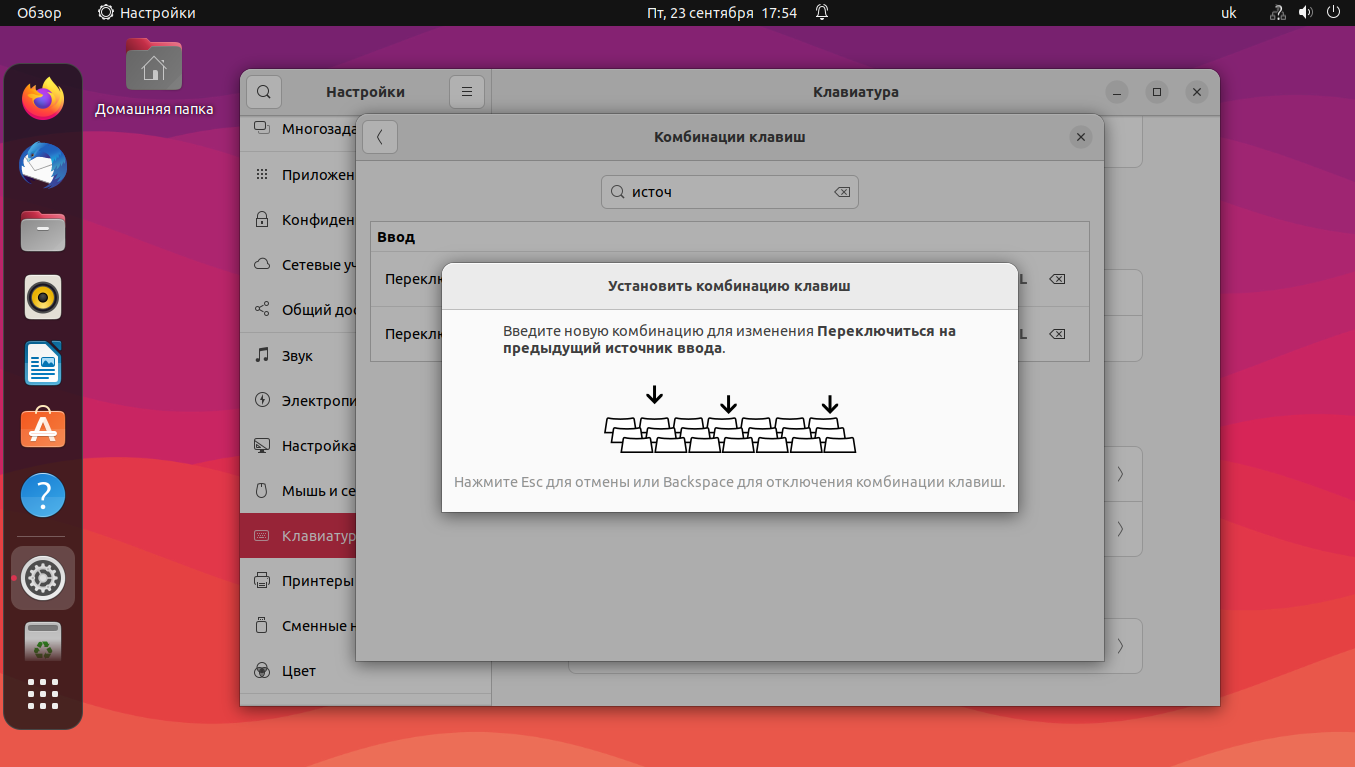Viewport: 1355px width, 767px height.
Task: Click the notification bell near the clock
Action: (x=820, y=13)
